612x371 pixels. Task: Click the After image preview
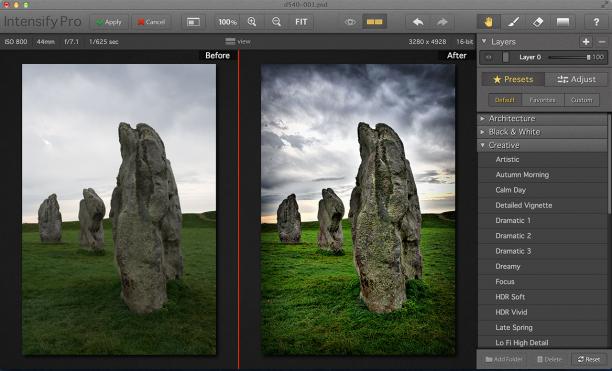pyautogui.click(x=358, y=209)
